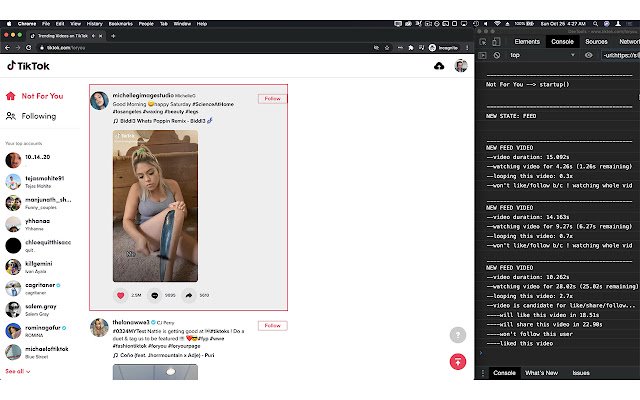The width and height of the screenshot is (640, 400).
Task: Open the profile avatar in TikTok header
Action: [461, 66]
